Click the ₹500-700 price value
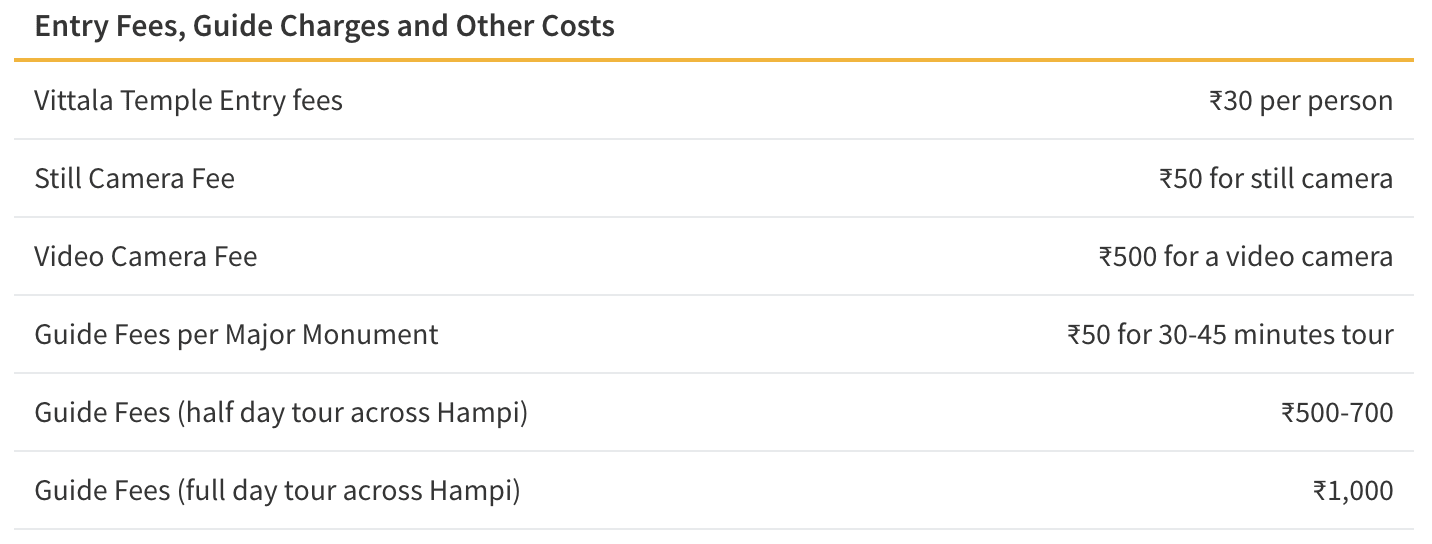 click(x=1336, y=412)
